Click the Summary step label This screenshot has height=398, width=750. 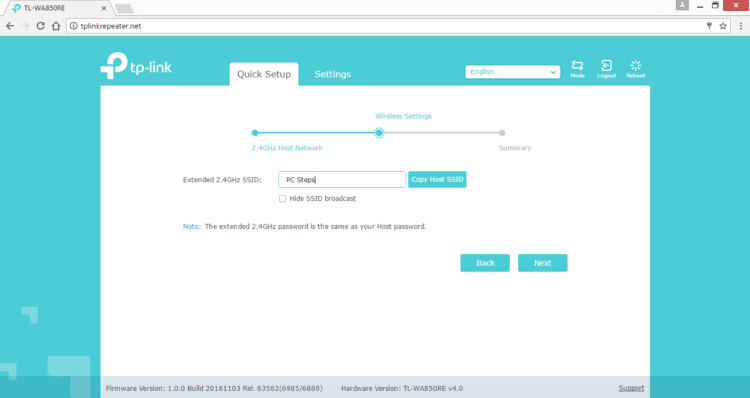click(515, 148)
